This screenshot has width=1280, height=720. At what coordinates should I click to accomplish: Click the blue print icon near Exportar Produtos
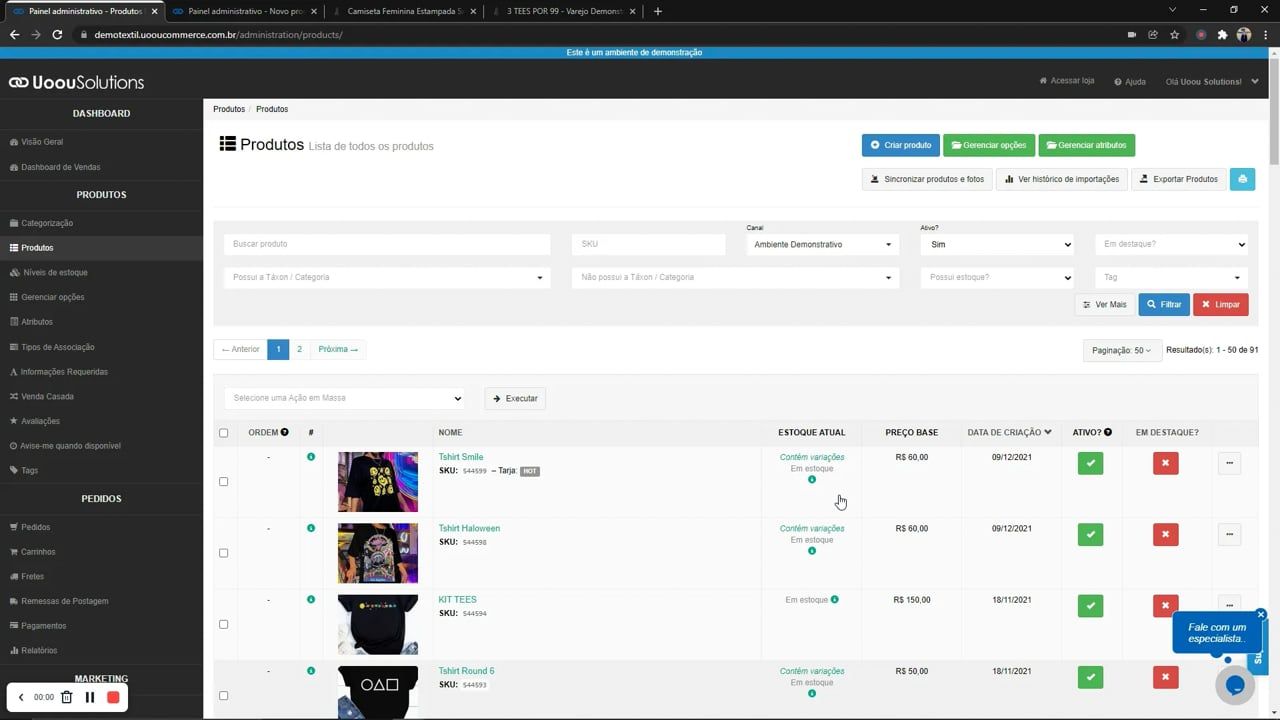click(1242, 178)
